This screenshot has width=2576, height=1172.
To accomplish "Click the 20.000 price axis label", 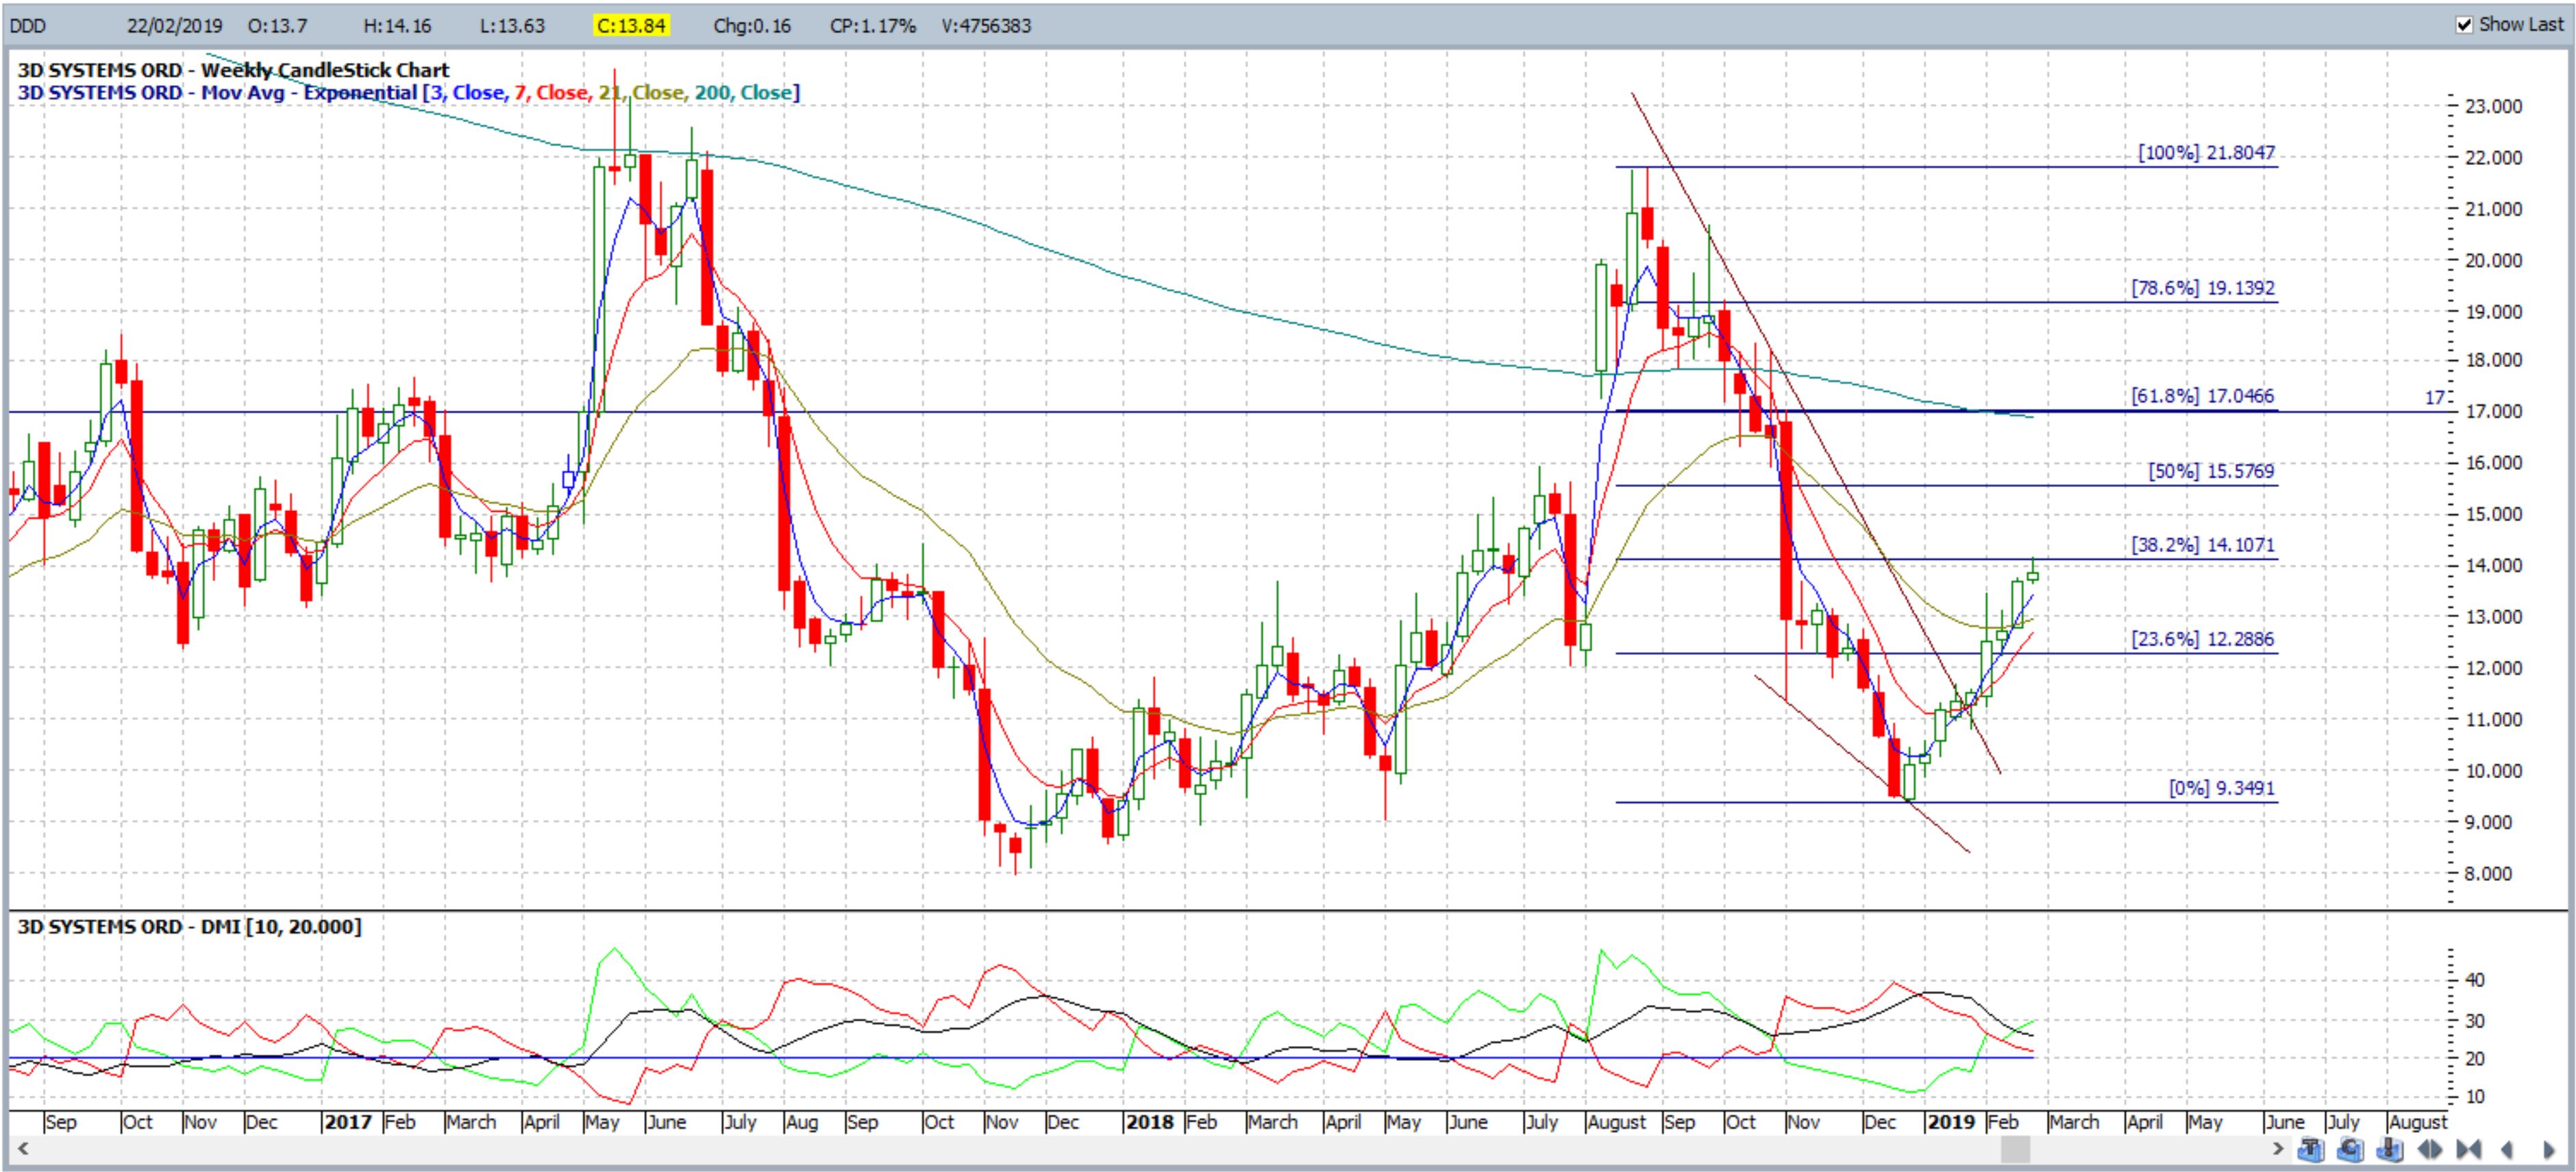I will [x=2494, y=260].
